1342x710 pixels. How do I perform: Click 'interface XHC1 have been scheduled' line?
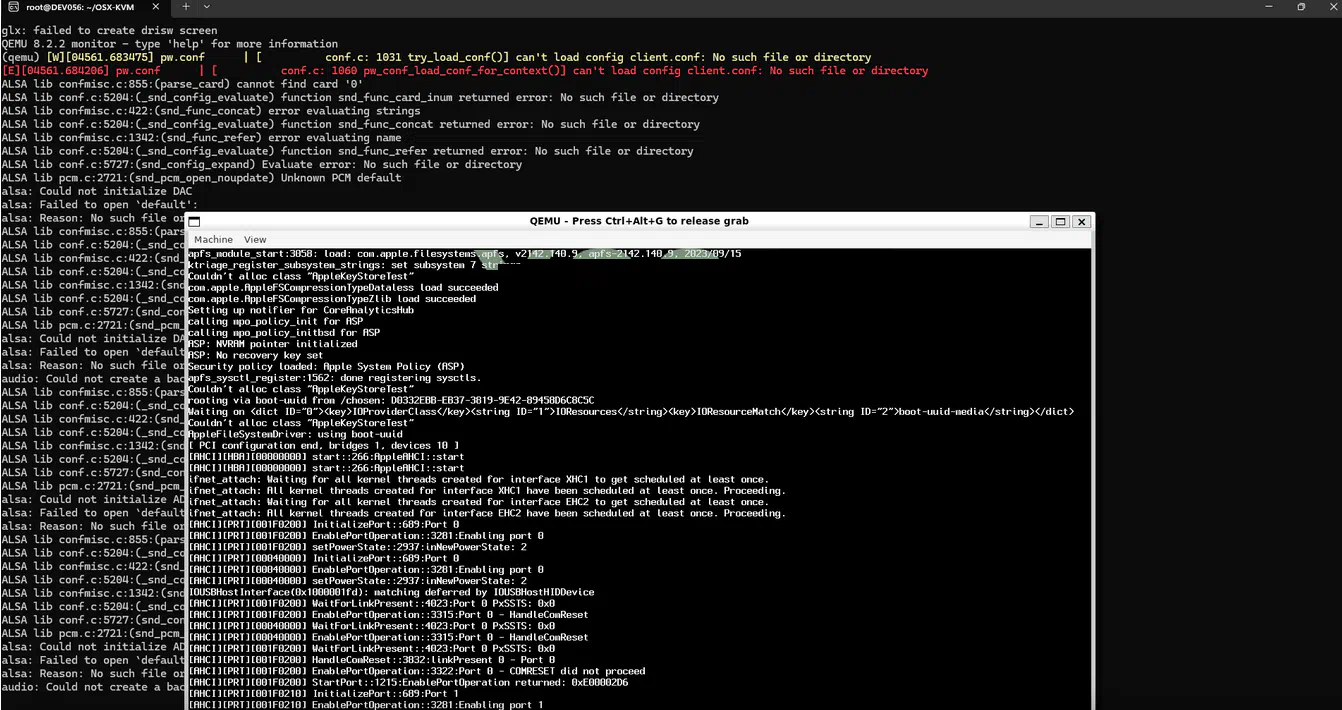click(487, 491)
